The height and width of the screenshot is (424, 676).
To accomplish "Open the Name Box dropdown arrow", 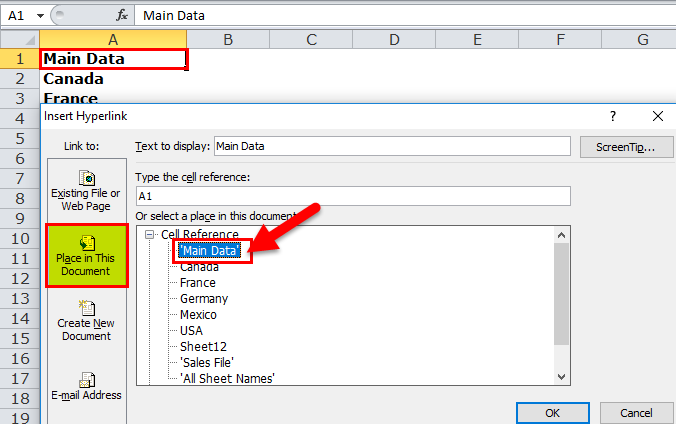I will [39, 16].
